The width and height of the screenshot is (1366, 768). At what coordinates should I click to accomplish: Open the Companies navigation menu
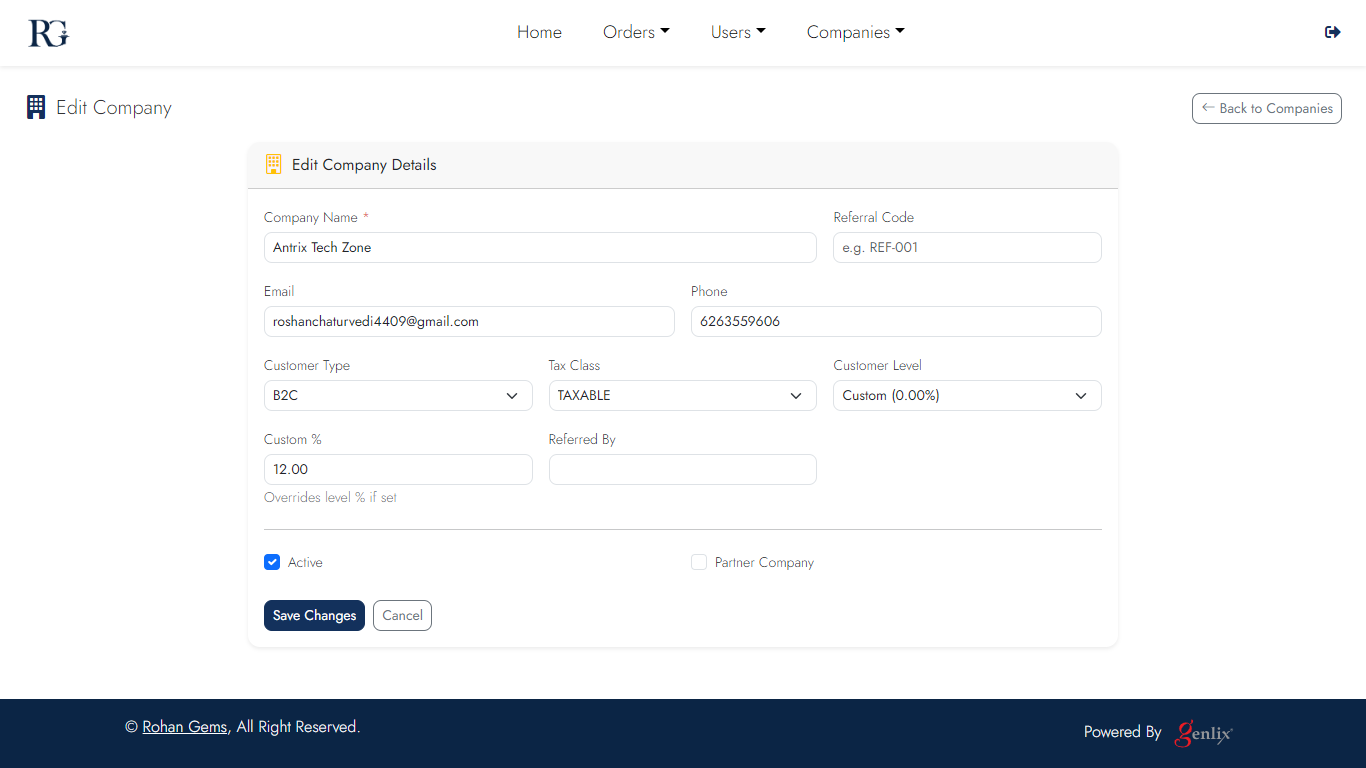tap(855, 32)
